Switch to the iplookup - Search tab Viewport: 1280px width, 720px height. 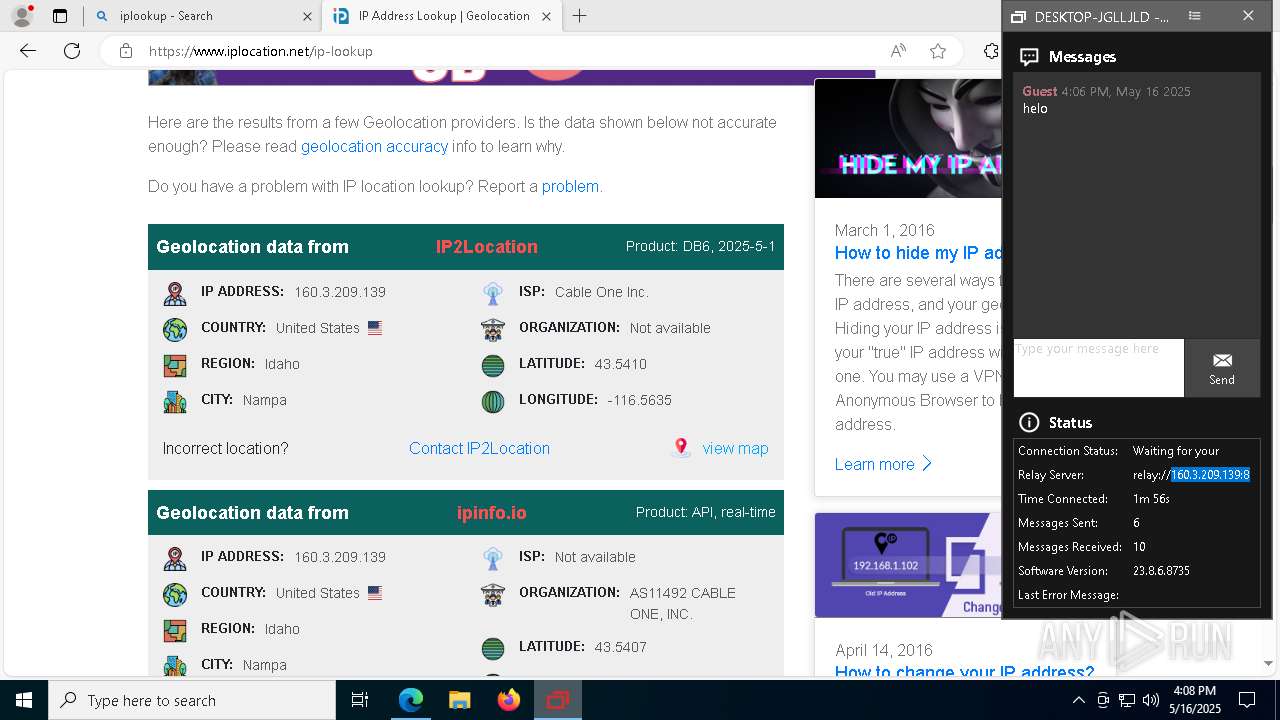tap(200, 16)
